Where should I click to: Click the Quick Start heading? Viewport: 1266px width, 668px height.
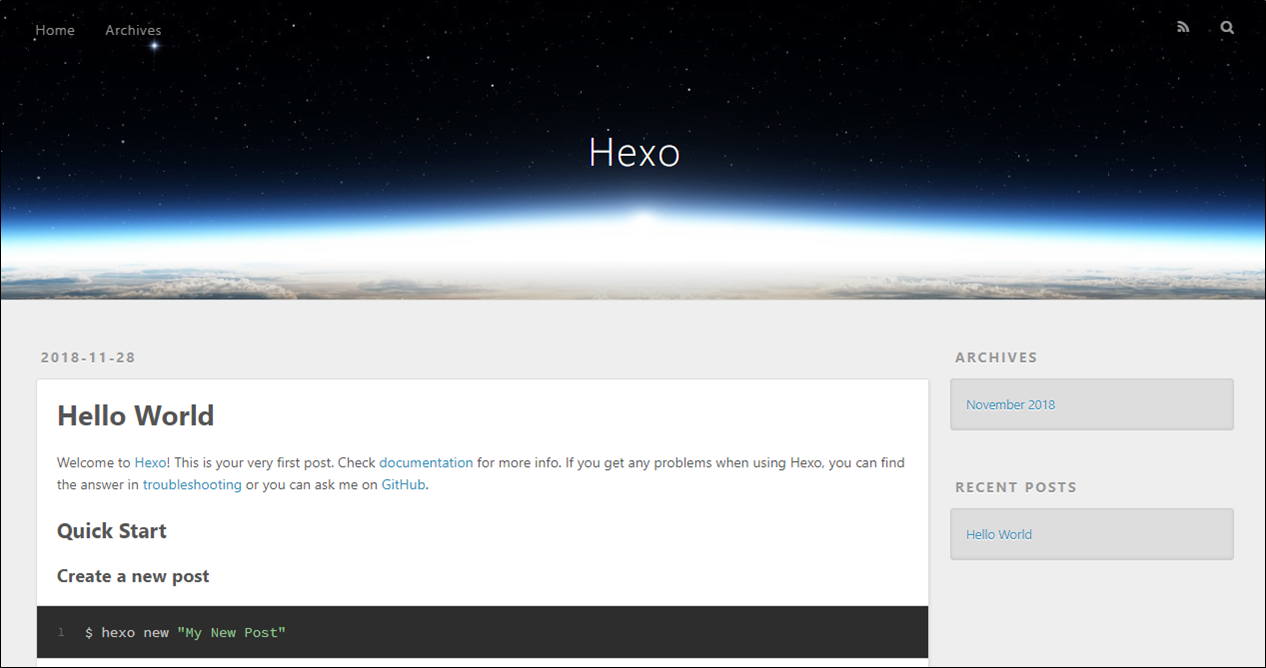click(112, 531)
